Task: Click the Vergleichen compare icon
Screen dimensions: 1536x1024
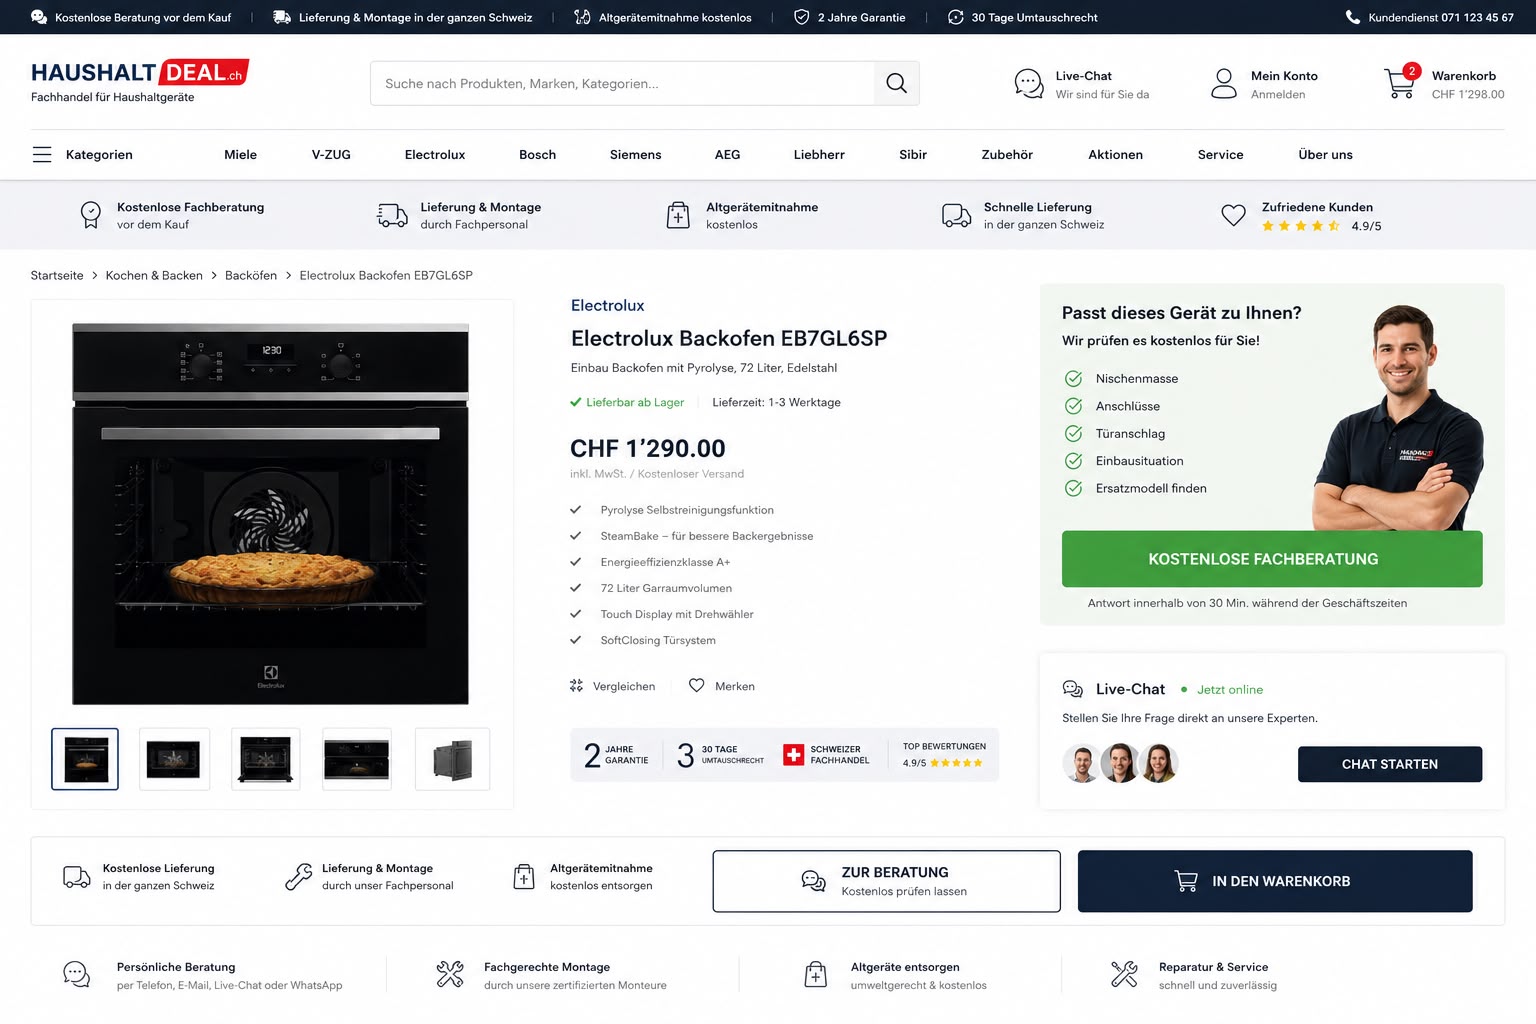Action: point(576,686)
